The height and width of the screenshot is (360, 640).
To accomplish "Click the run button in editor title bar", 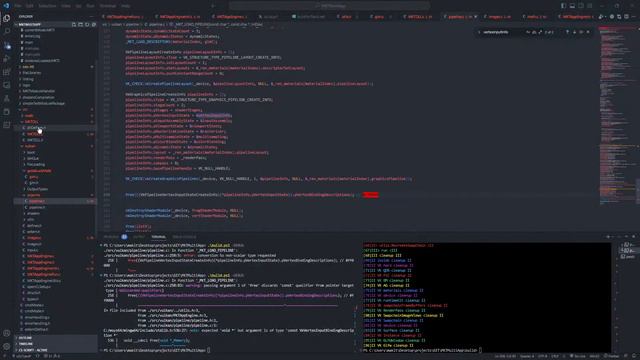I will [601, 17].
